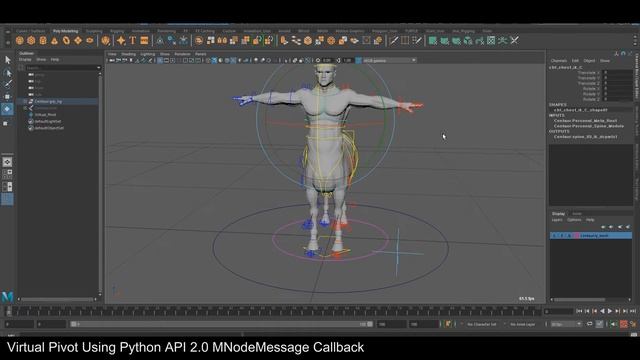
Task: Select the Paint Selection brush tool
Action: coord(7,84)
